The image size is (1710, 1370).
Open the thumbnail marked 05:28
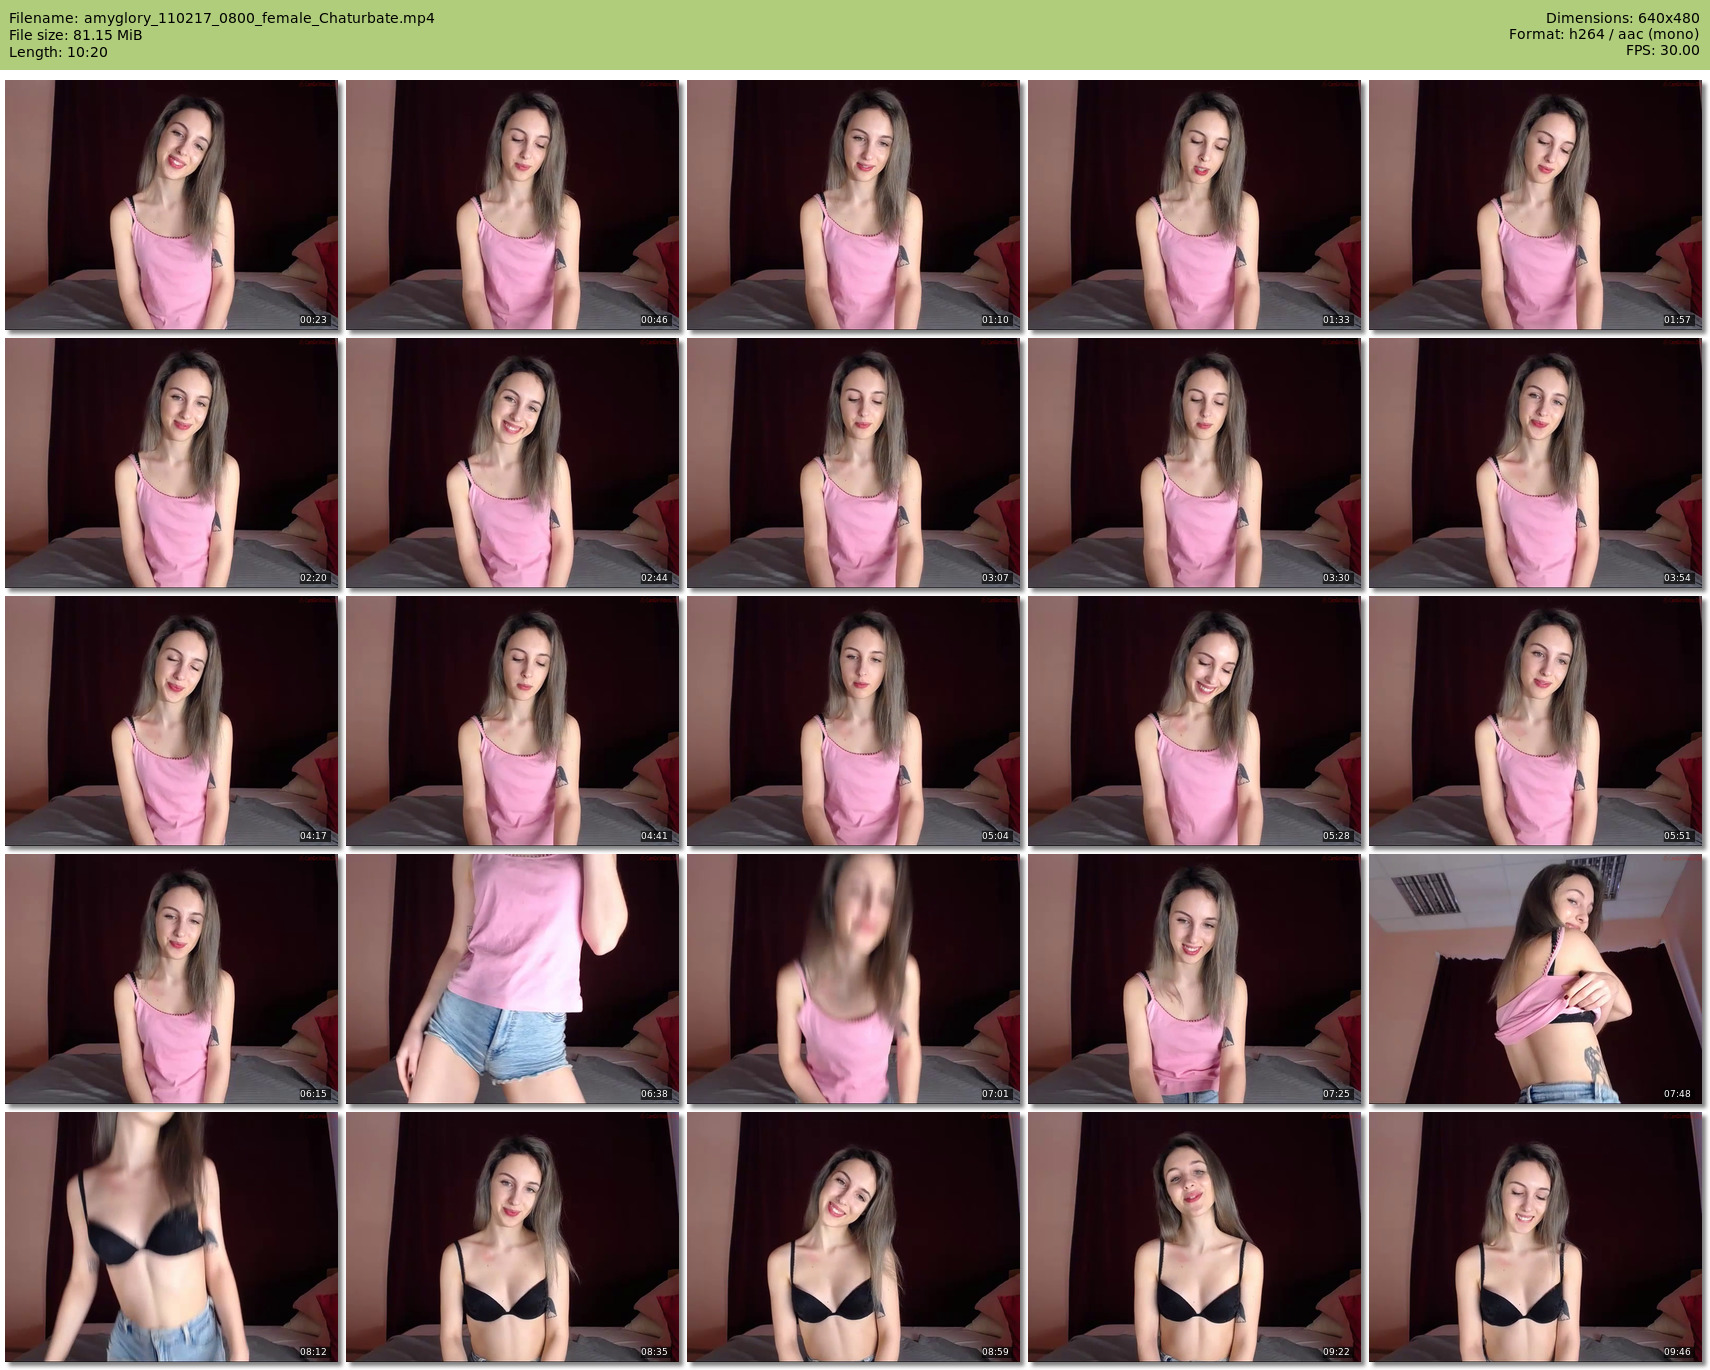tap(1194, 721)
